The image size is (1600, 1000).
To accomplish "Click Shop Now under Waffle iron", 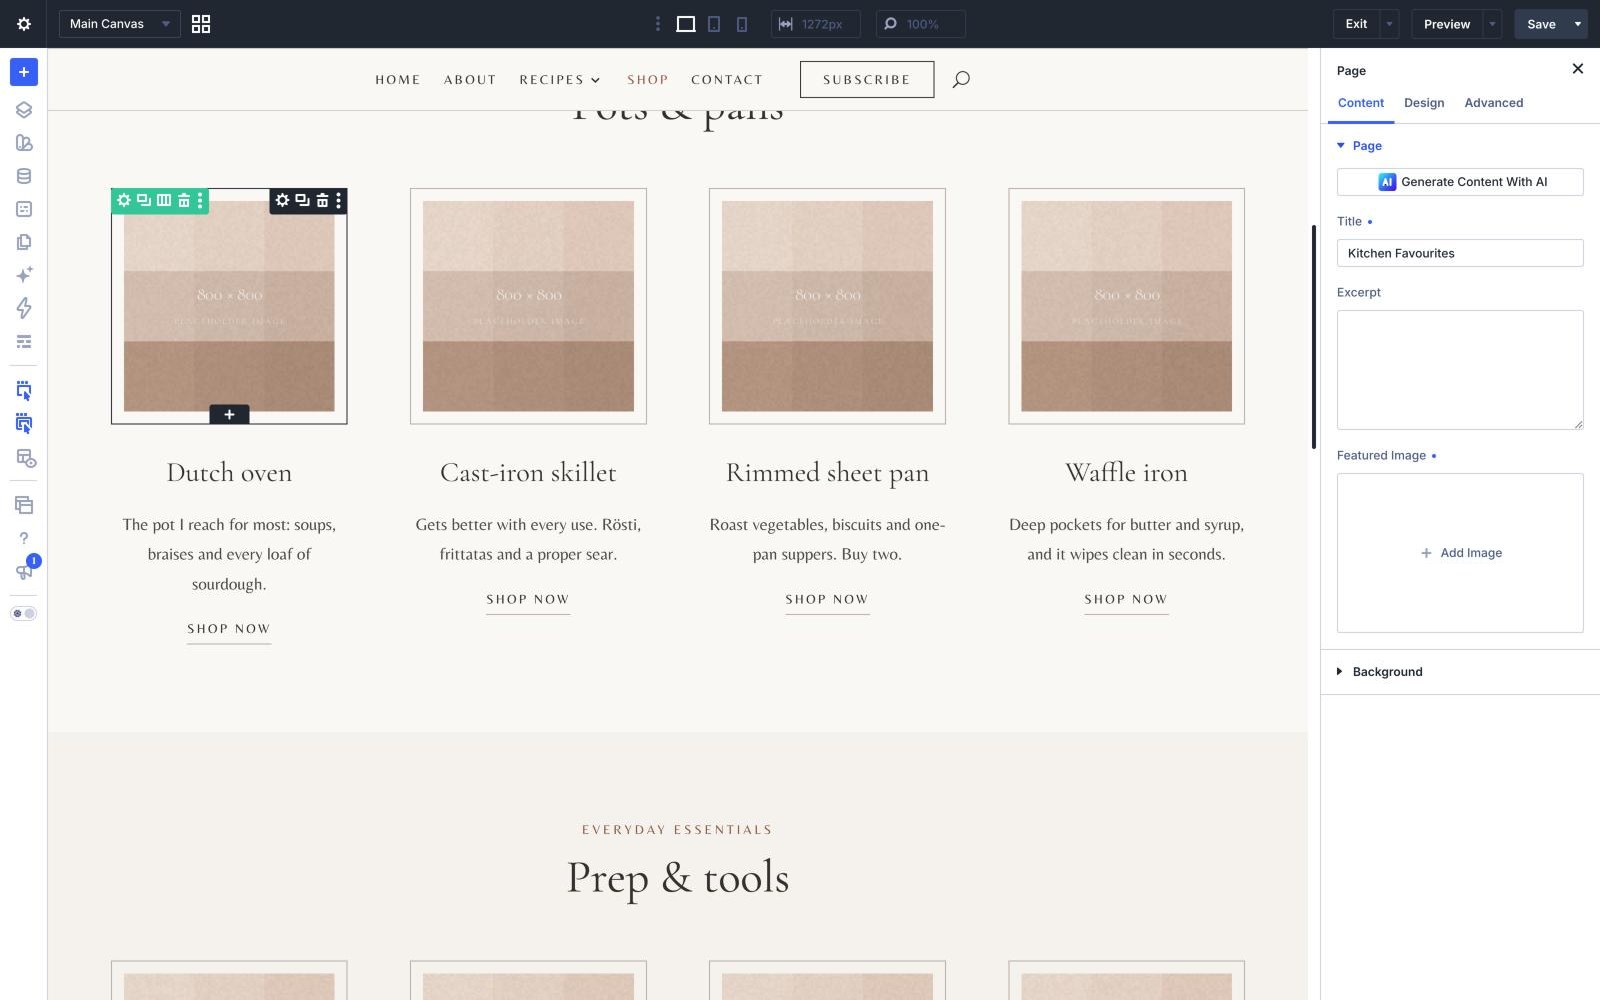I will click(1126, 599).
